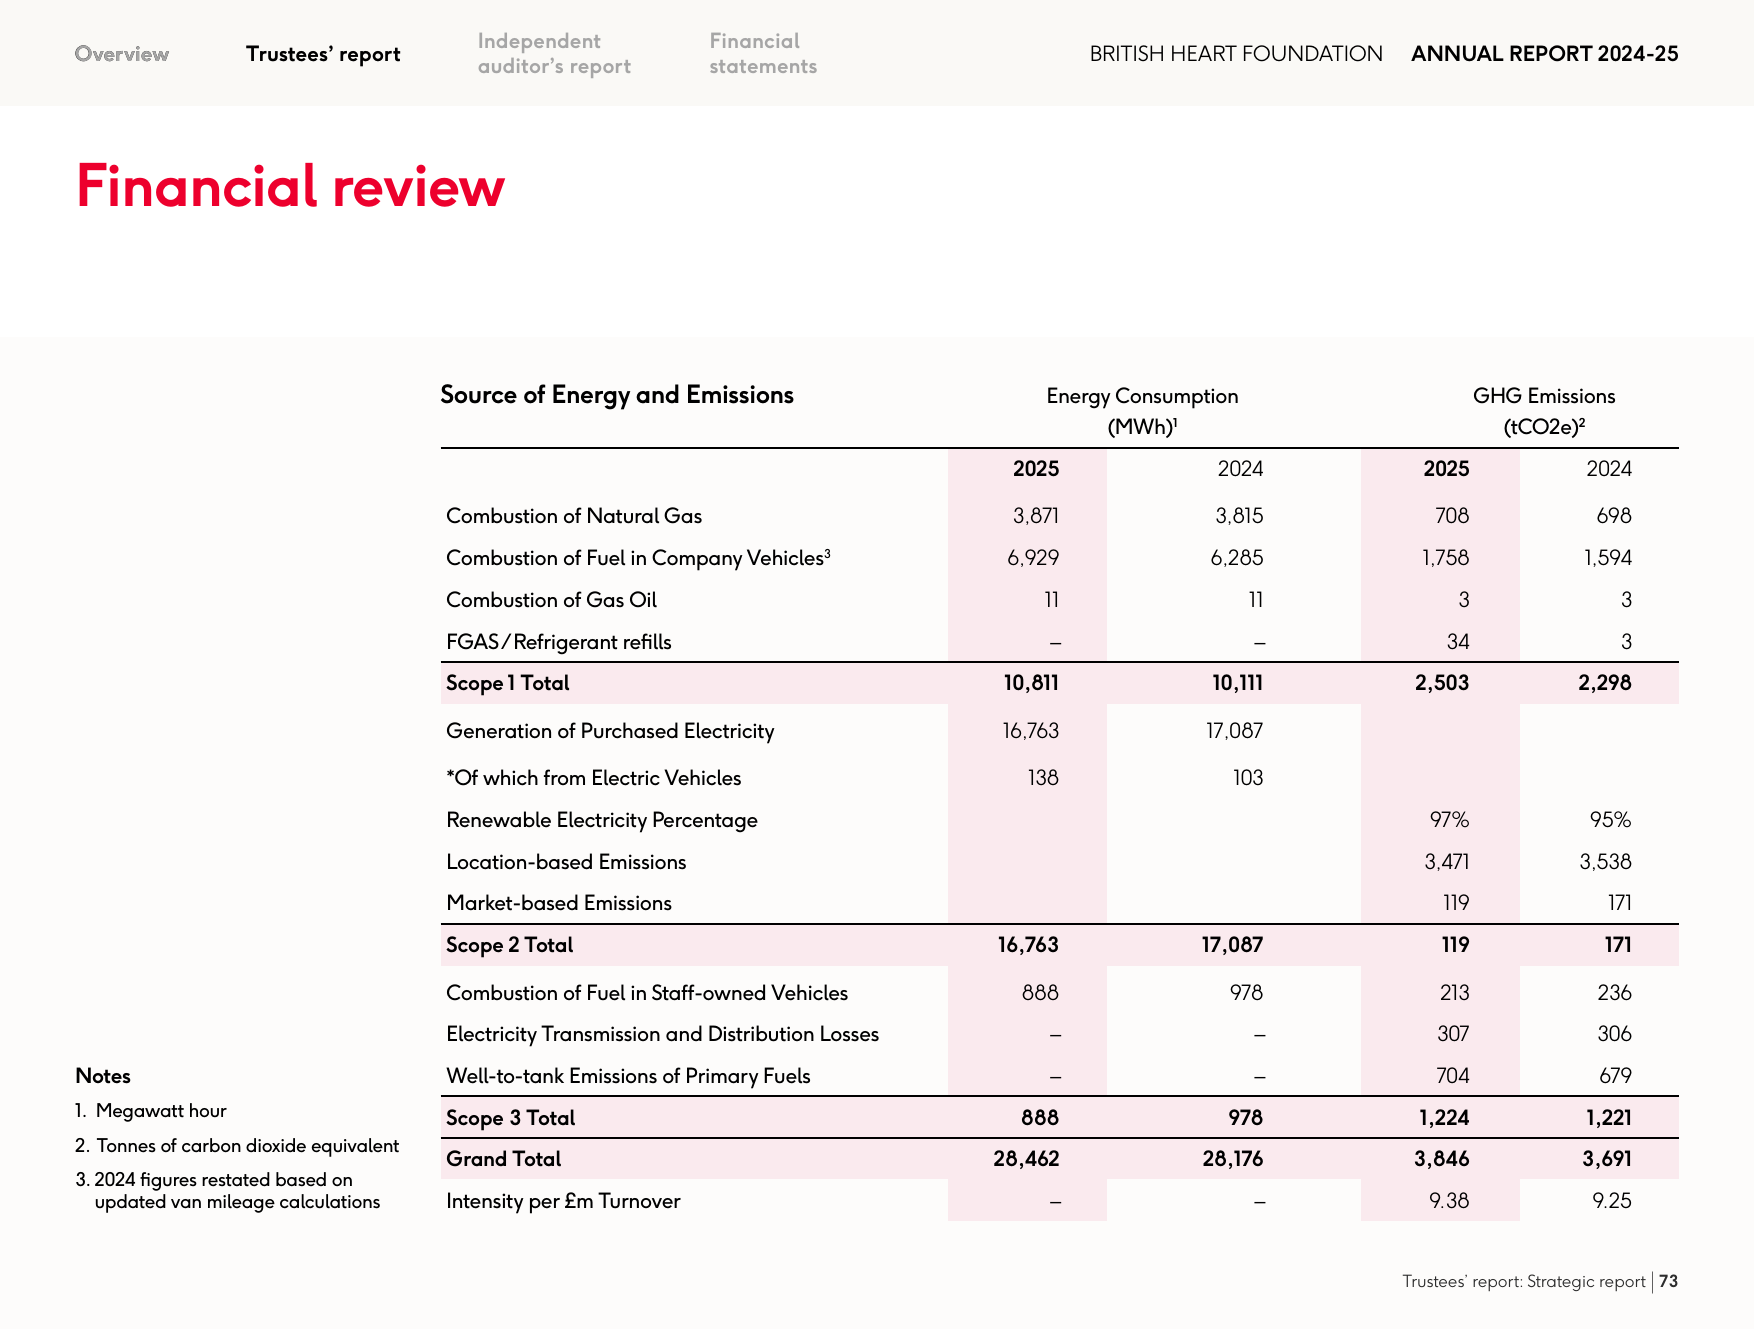Select the GHG Emissions (tCO2e) column header

pos(1544,411)
